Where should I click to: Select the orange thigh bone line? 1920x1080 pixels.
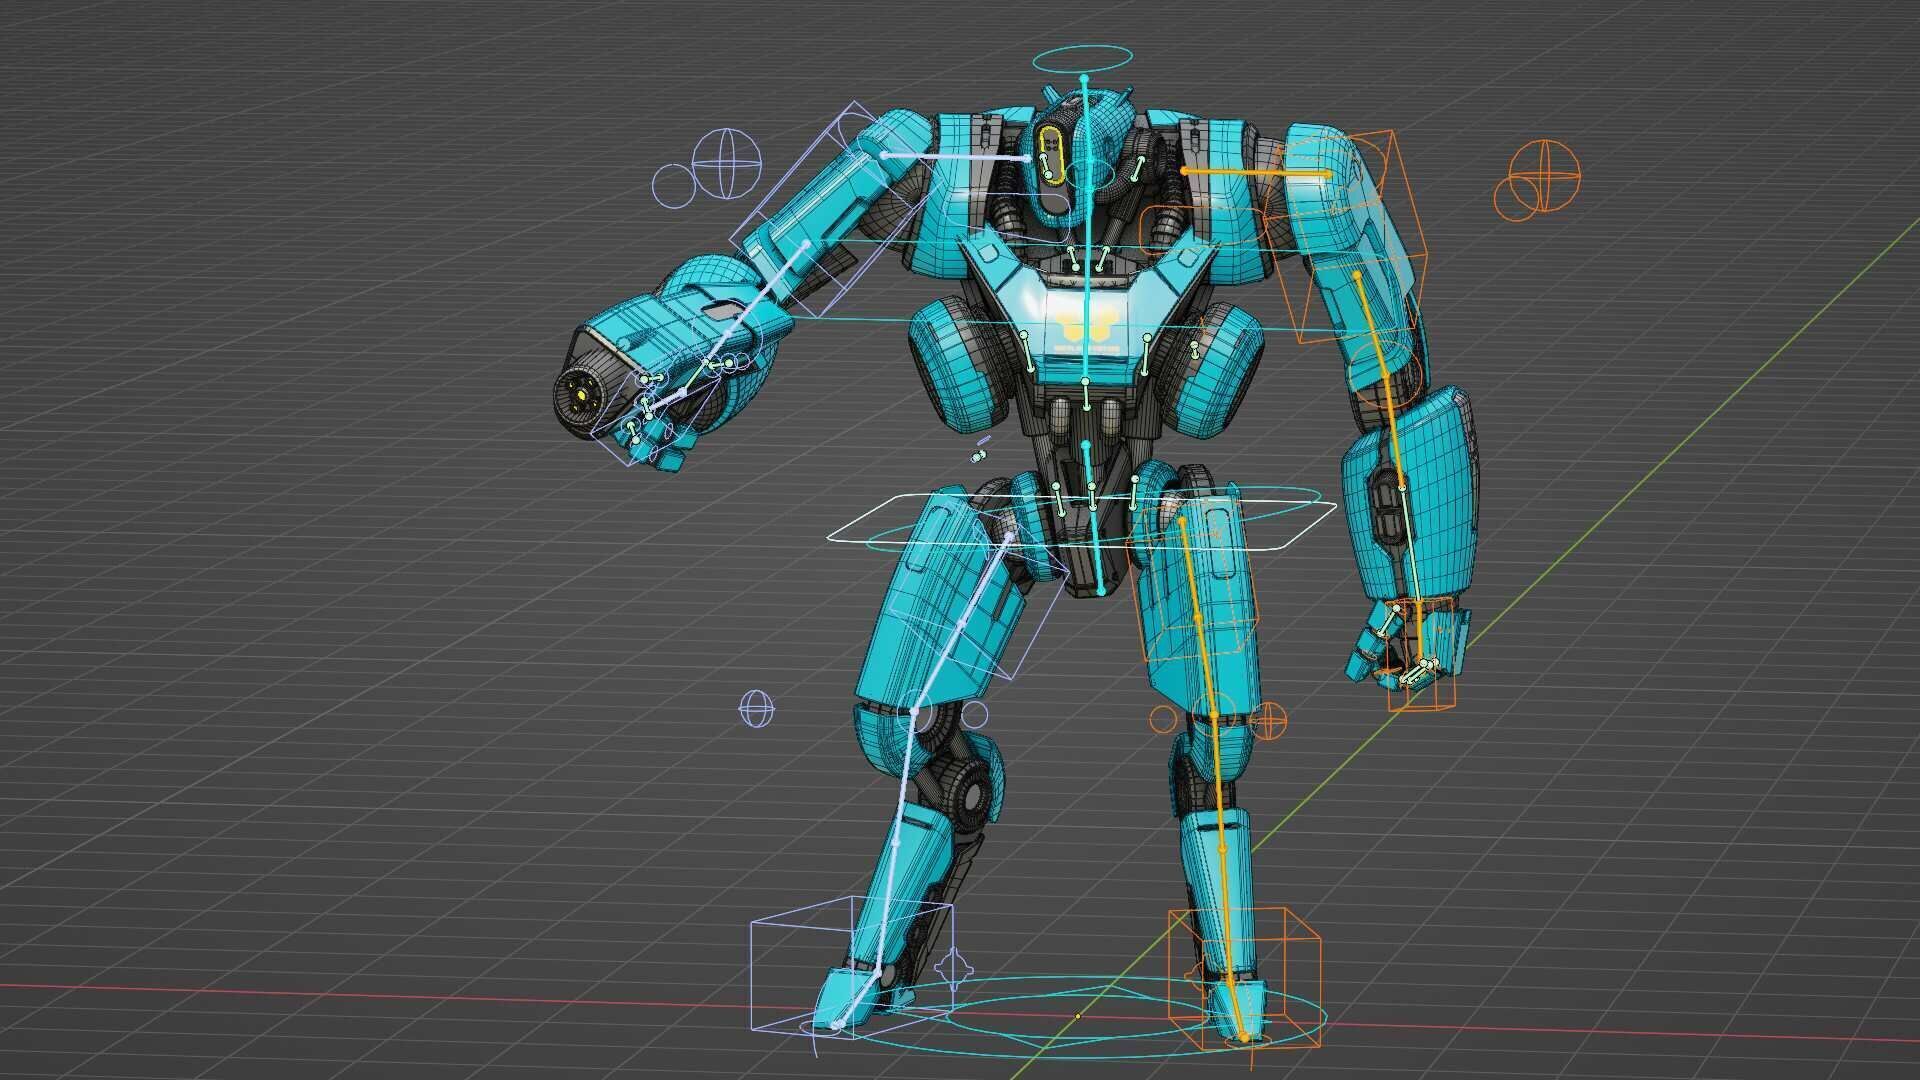pos(1198,618)
